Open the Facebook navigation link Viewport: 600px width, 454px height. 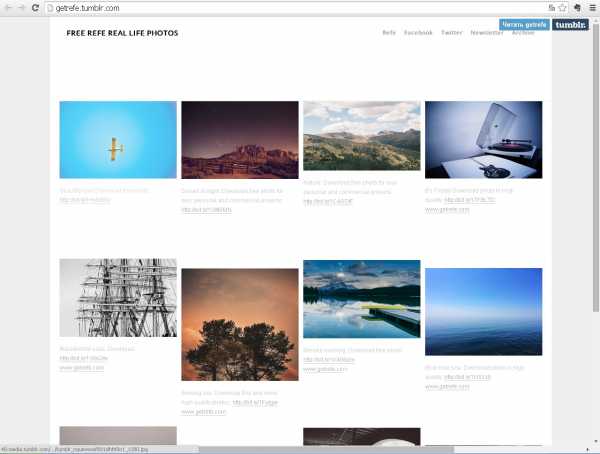coord(418,33)
